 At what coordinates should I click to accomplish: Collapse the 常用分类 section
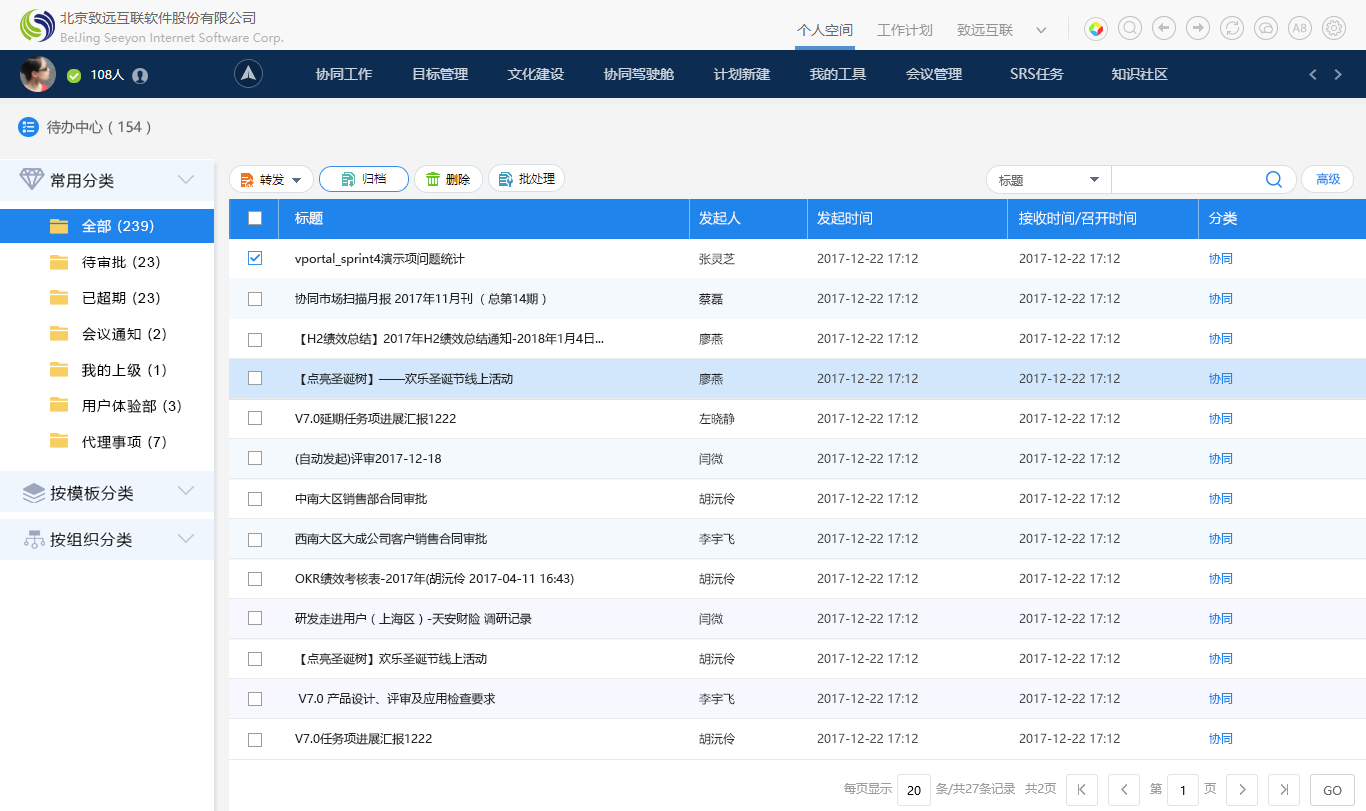[x=186, y=179]
